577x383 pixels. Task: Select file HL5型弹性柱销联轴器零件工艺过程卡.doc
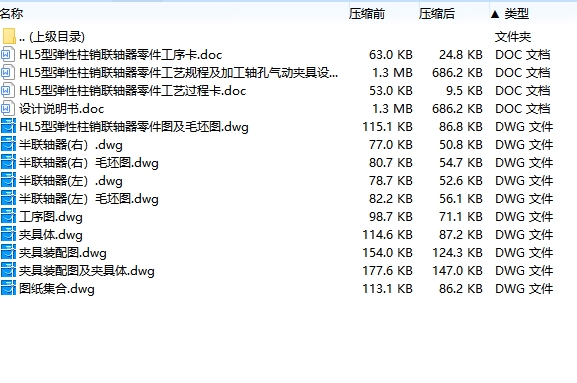(132, 91)
